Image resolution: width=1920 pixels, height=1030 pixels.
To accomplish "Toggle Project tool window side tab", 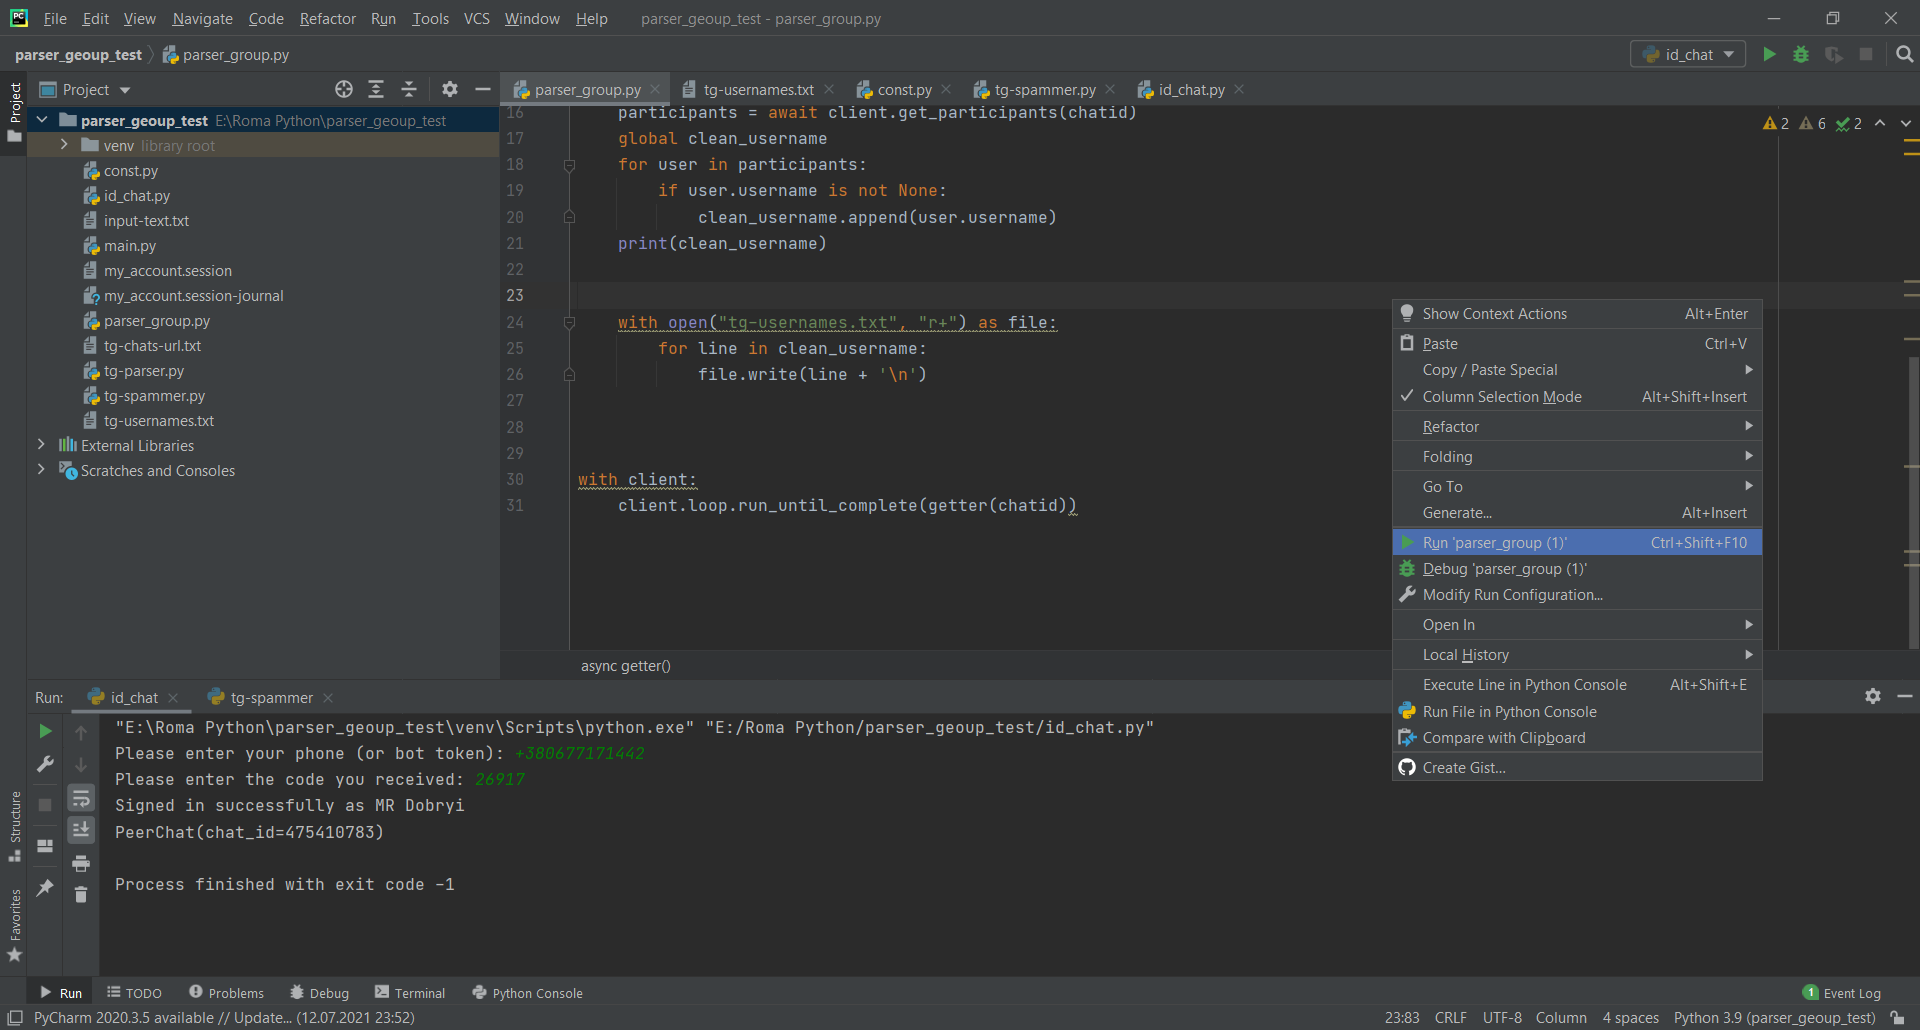I will click(15, 111).
